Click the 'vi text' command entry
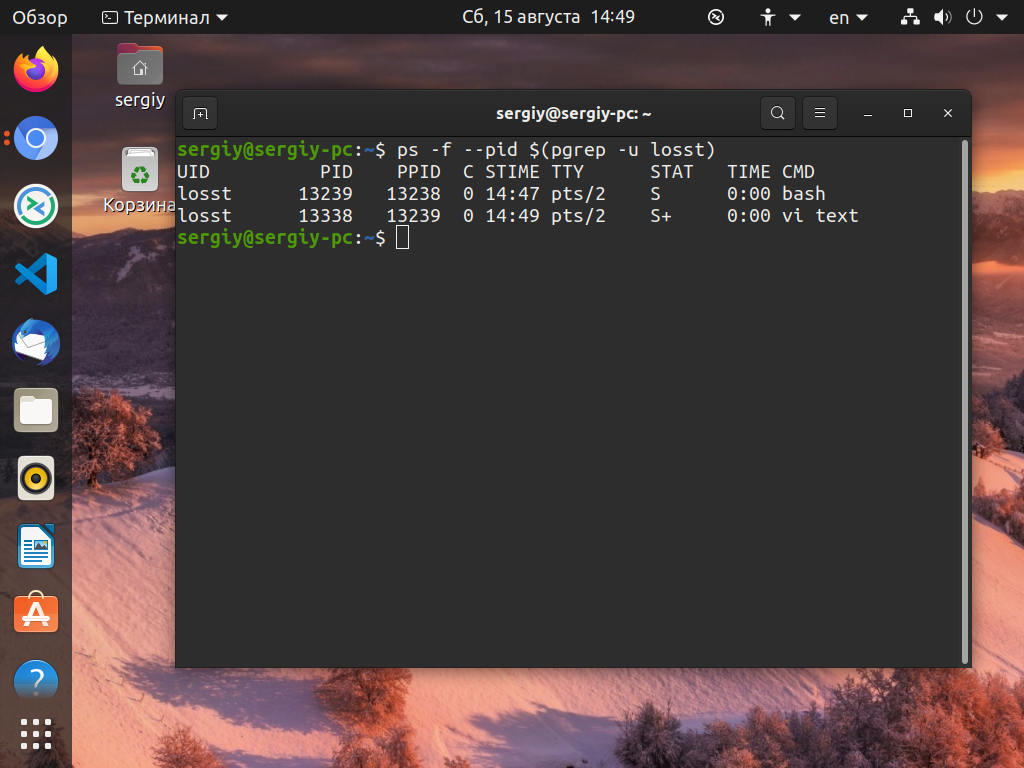 820,216
